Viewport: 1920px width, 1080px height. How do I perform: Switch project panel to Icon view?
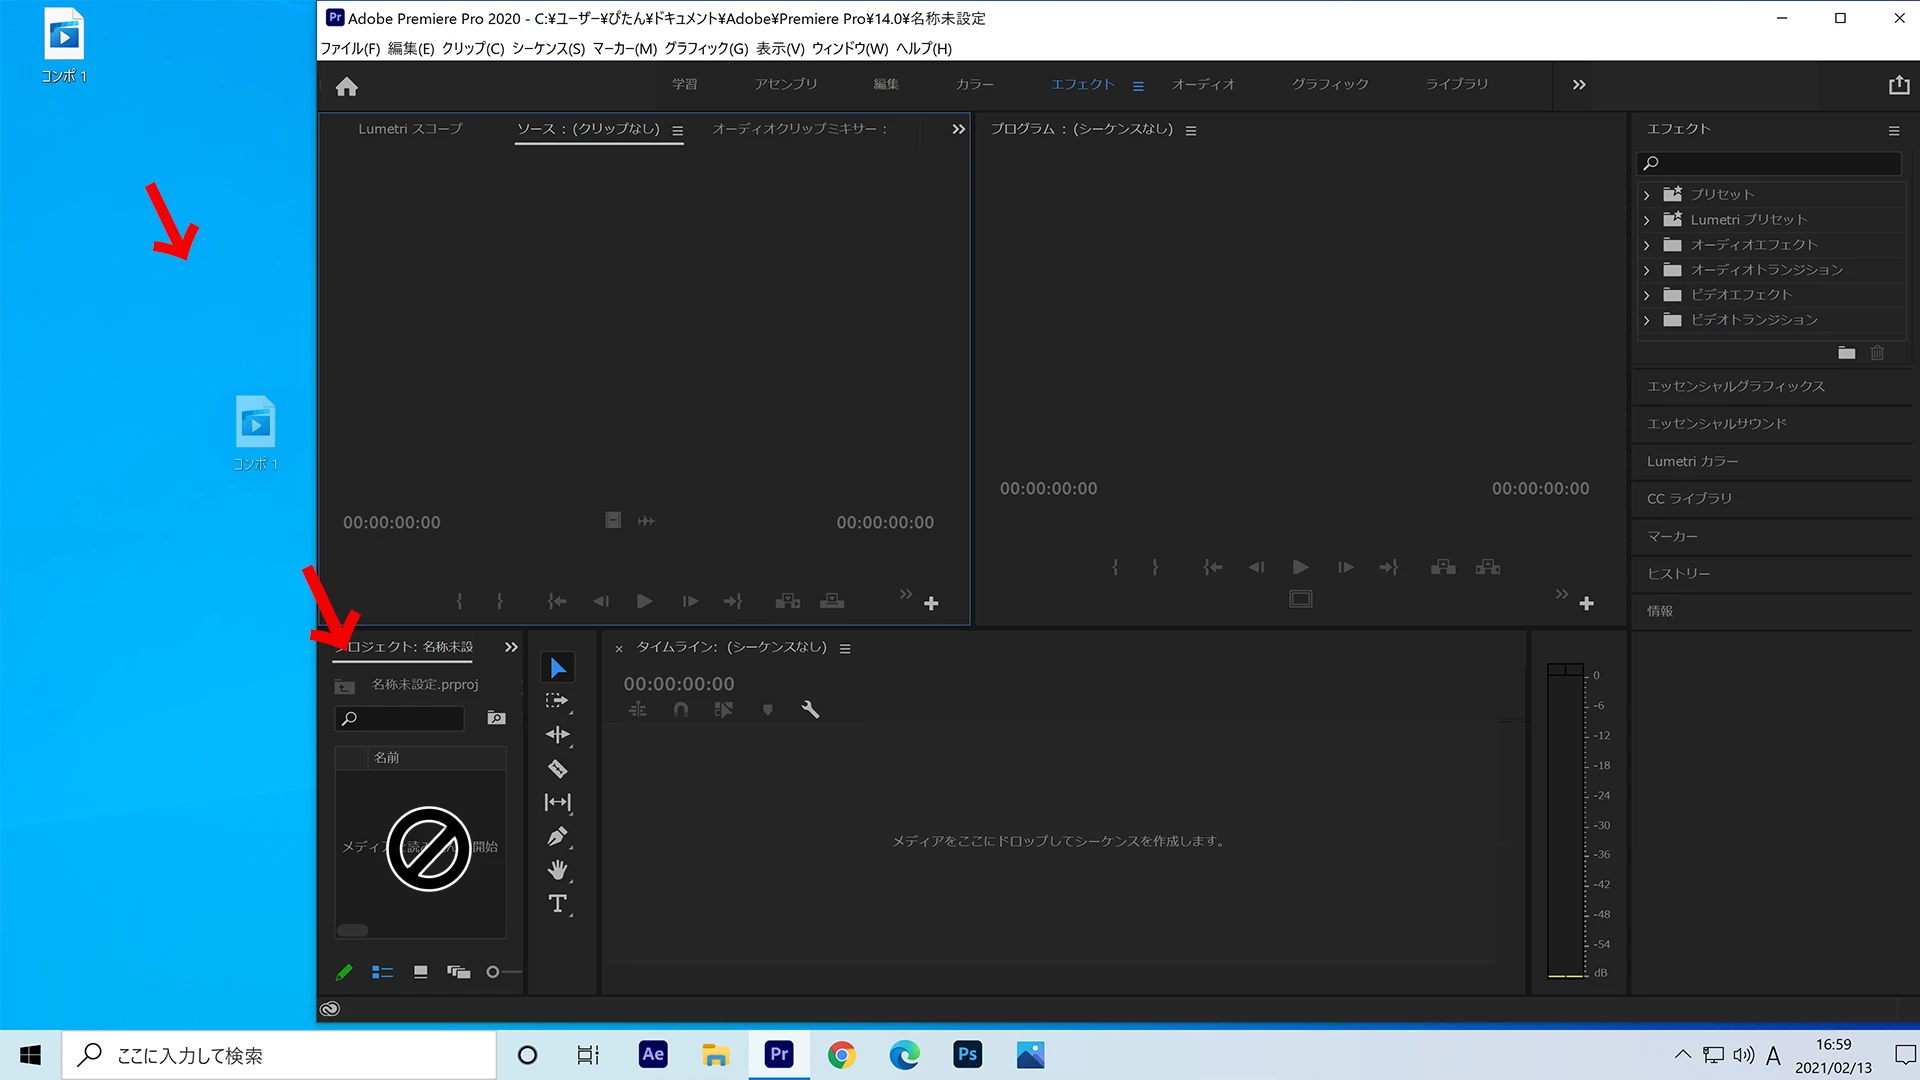pyautogui.click(x=421, y=972)
